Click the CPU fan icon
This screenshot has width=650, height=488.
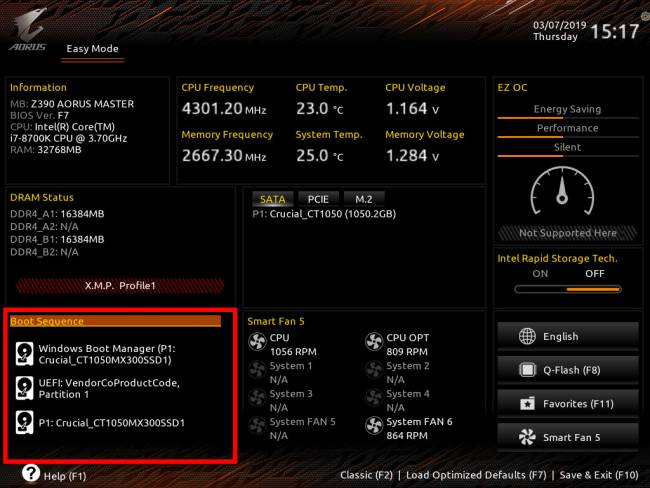tap(257, 342)
